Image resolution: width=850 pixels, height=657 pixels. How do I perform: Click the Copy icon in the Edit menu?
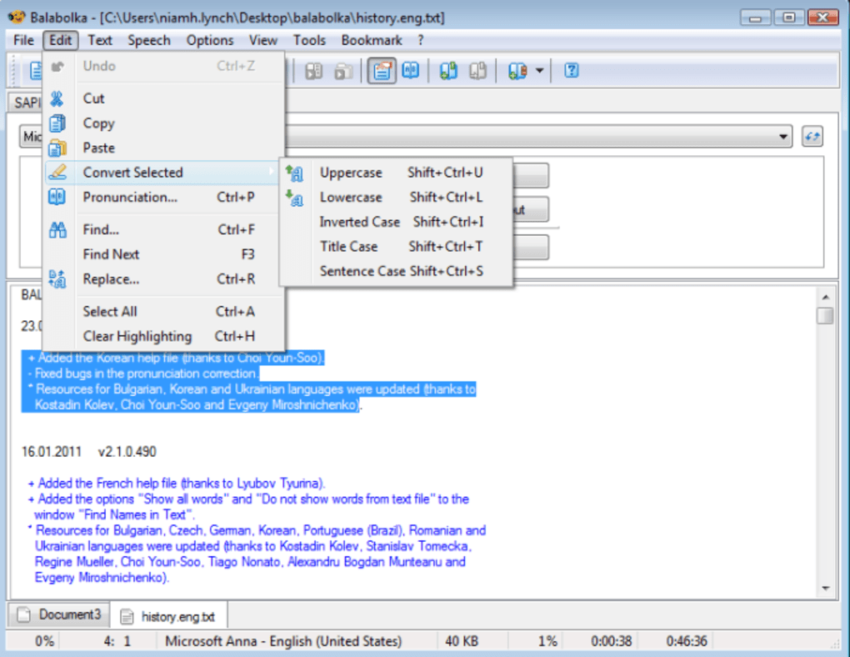(57, 123)
